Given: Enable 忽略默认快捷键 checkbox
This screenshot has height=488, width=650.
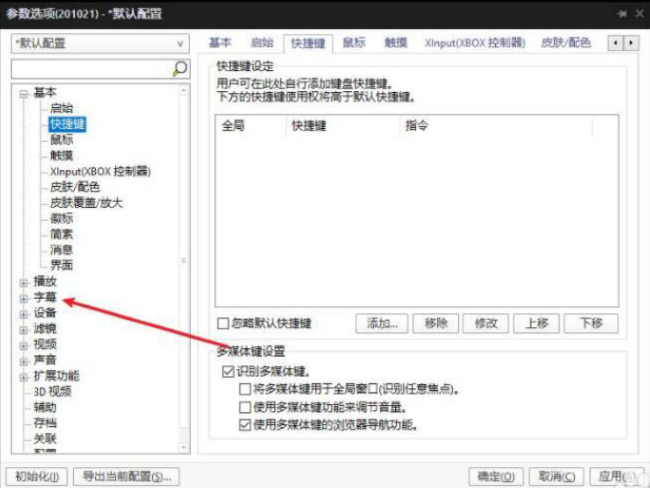Looking at the screenshot, I should tap(224, 323).
